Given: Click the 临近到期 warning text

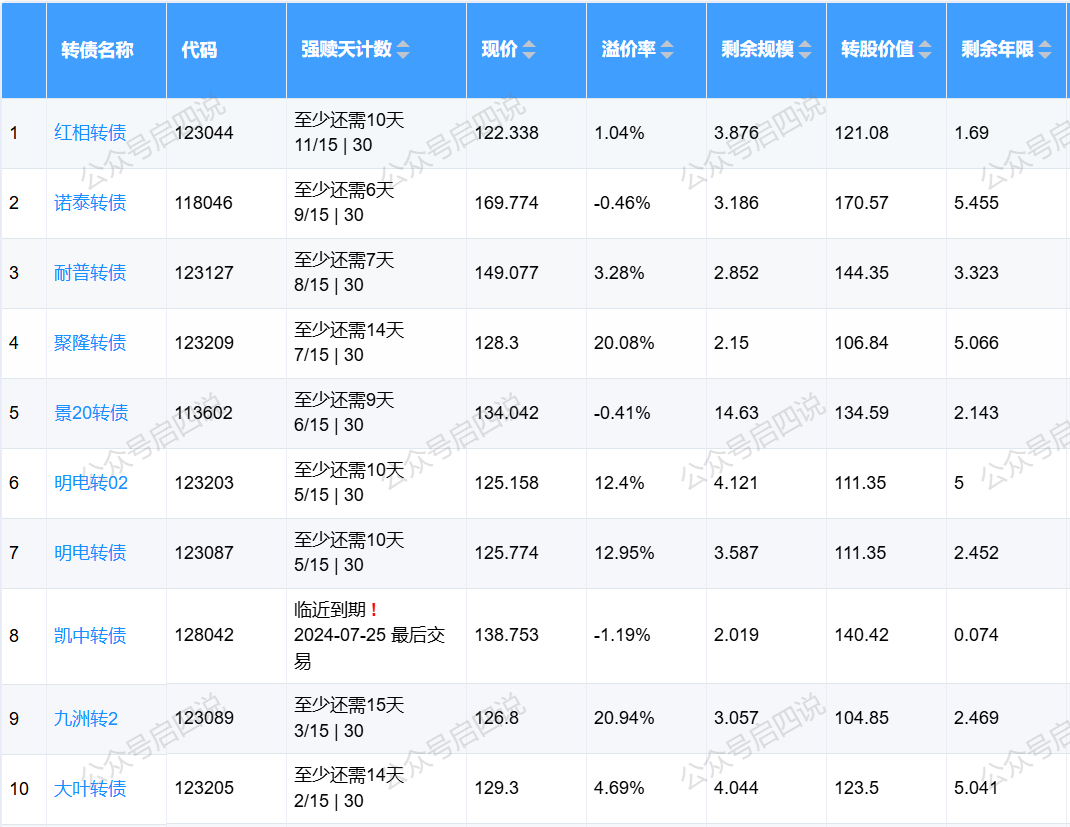Looking at the screenshot, I should click(x=330, y=610).
